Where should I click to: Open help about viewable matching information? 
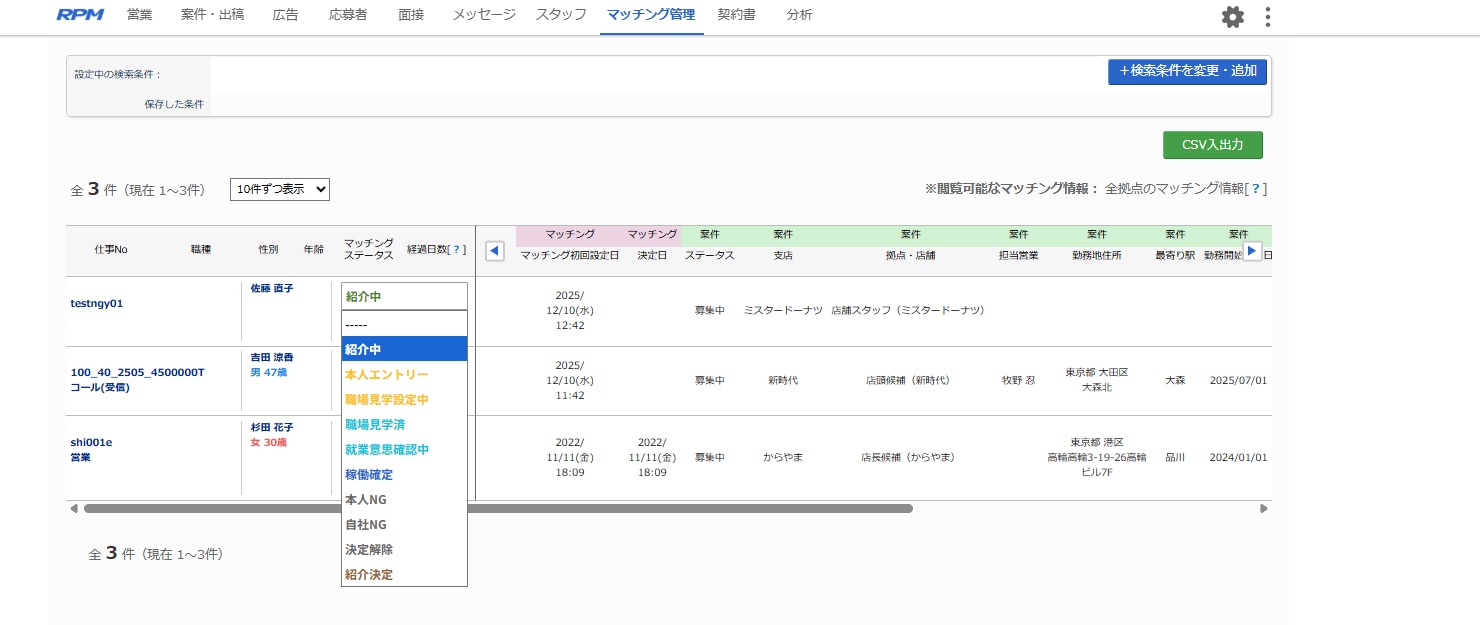click(1256, 188)
